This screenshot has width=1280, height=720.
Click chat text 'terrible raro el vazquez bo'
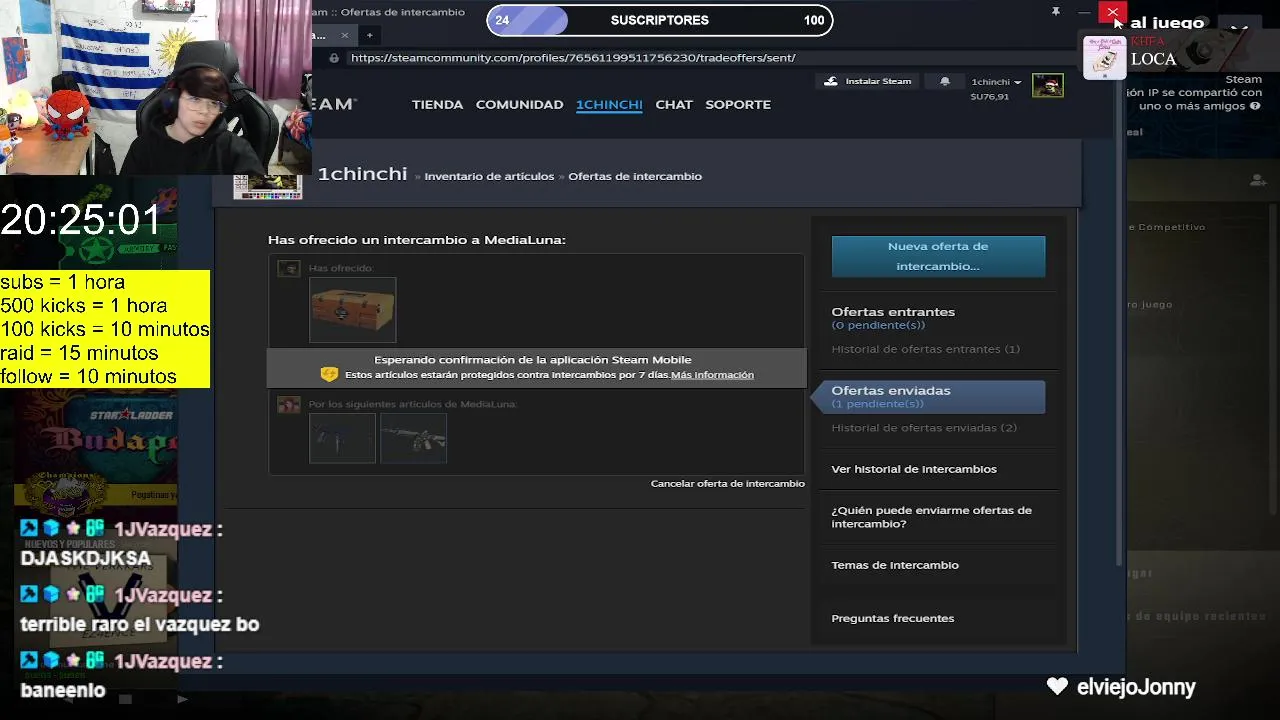pyautogui.click(x=139, y=624)
